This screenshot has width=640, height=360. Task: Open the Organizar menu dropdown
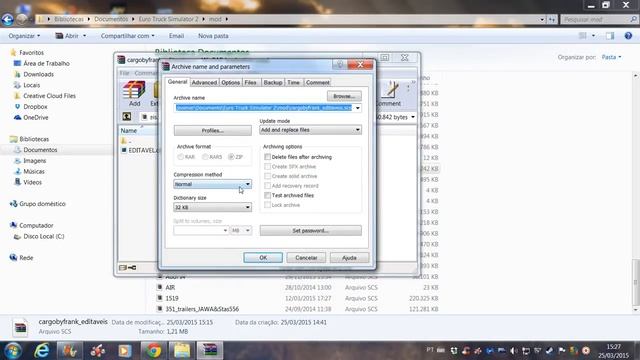point(24,36)
